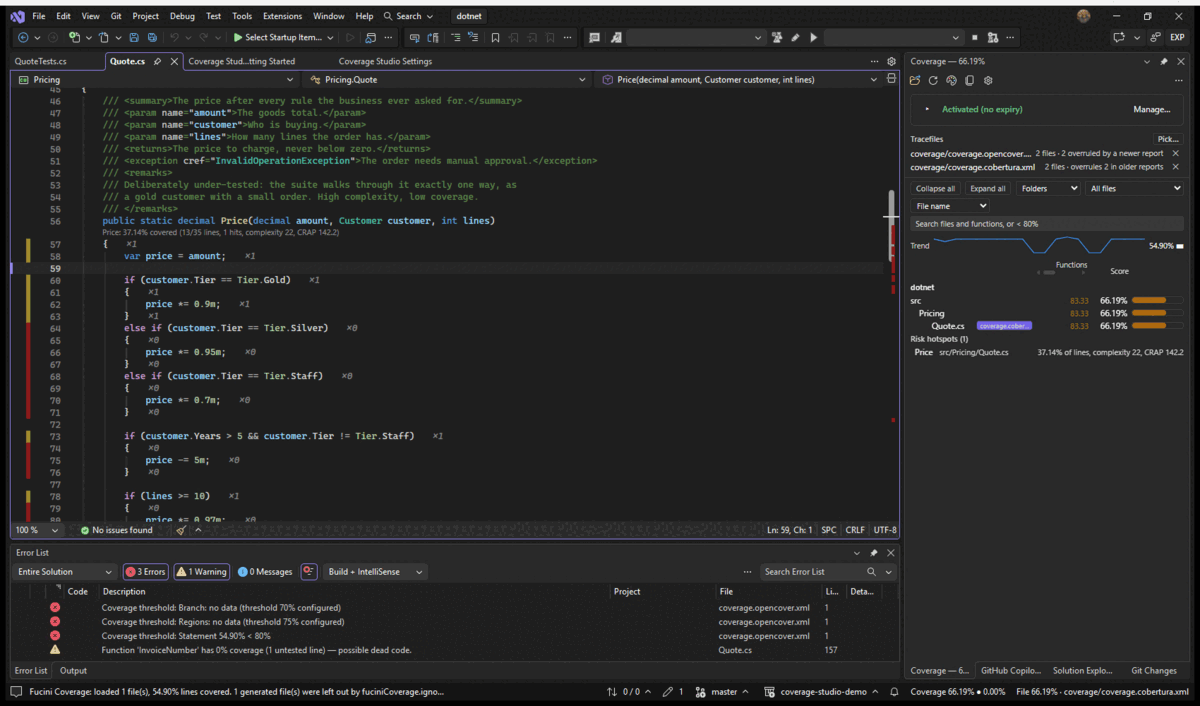Click the Save icon in toolbar

click(x=133, y=38)
